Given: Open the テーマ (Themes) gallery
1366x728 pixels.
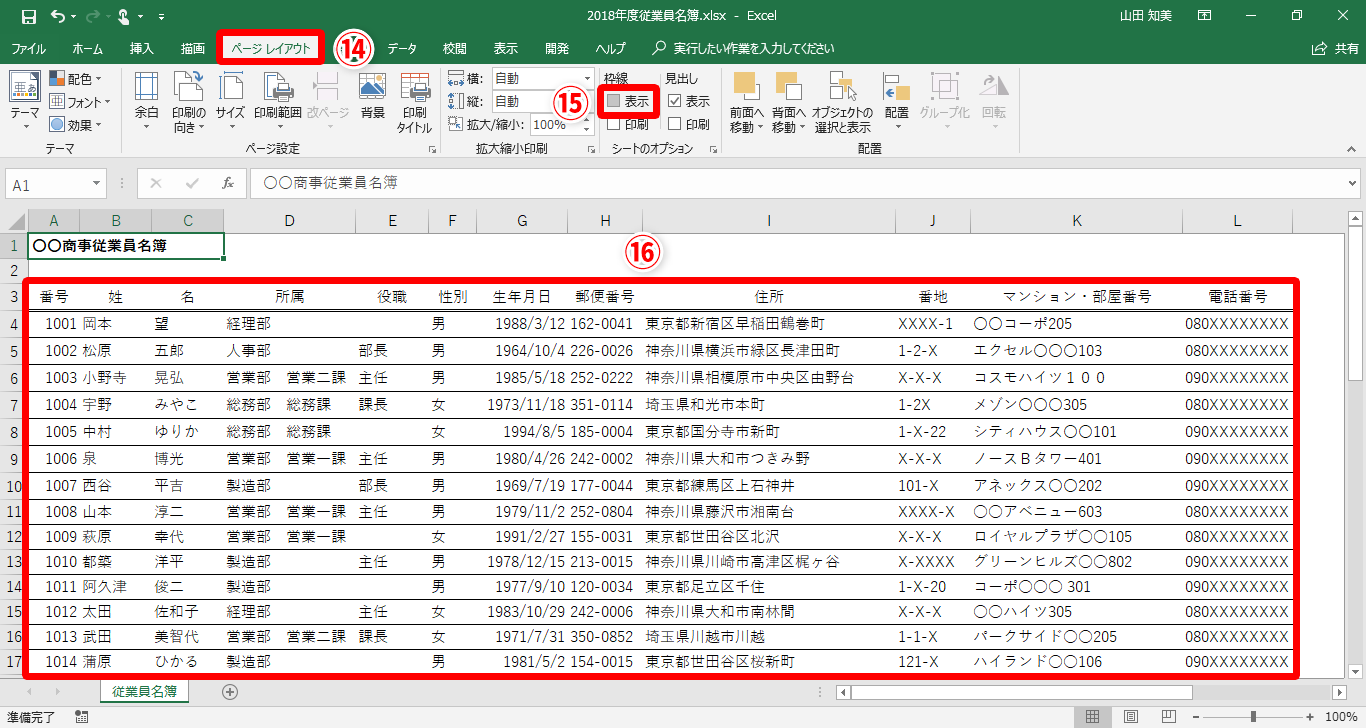Looking at the screenshot, I should click(25, 103).
